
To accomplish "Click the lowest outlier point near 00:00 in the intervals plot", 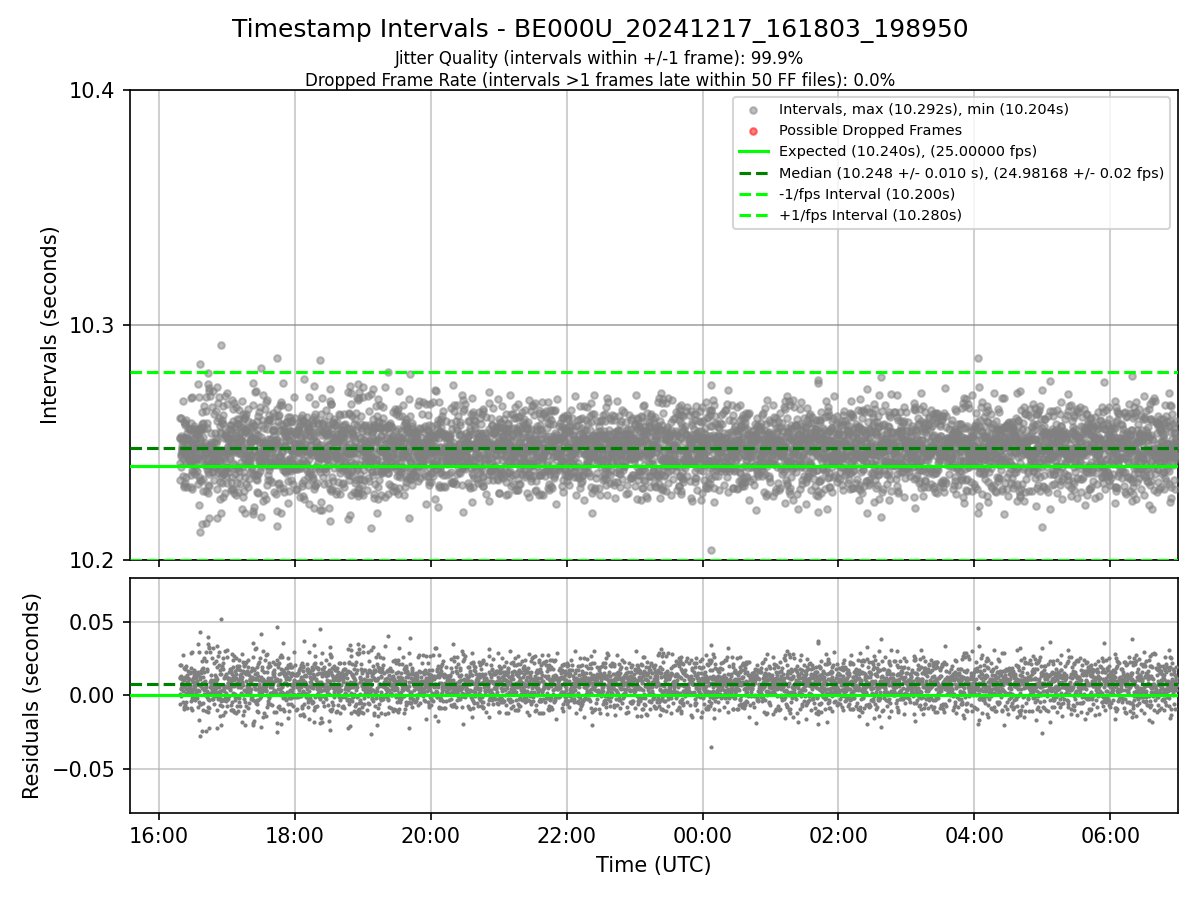I will point(711,550).
